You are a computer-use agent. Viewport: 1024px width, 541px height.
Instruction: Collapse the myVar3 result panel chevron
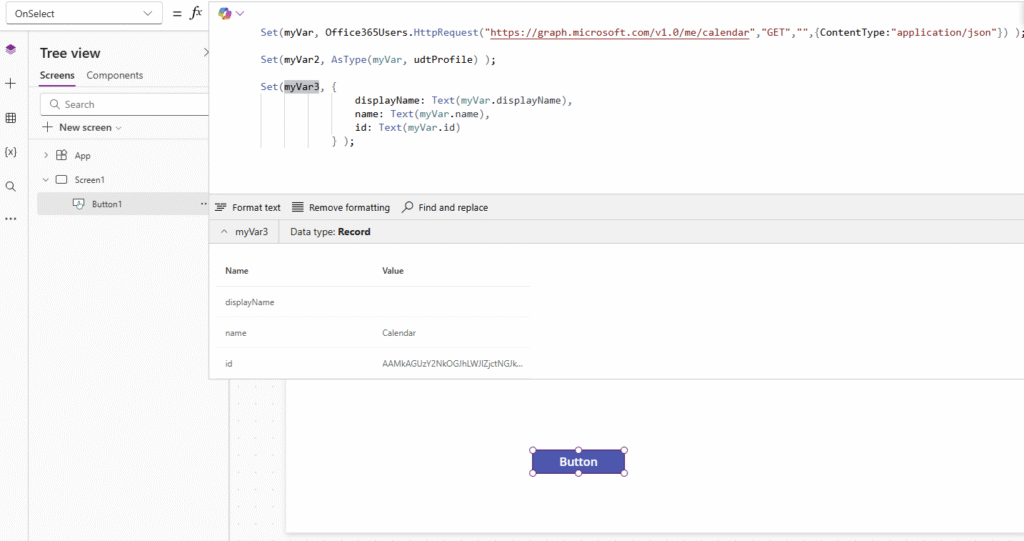coord(224,232)
